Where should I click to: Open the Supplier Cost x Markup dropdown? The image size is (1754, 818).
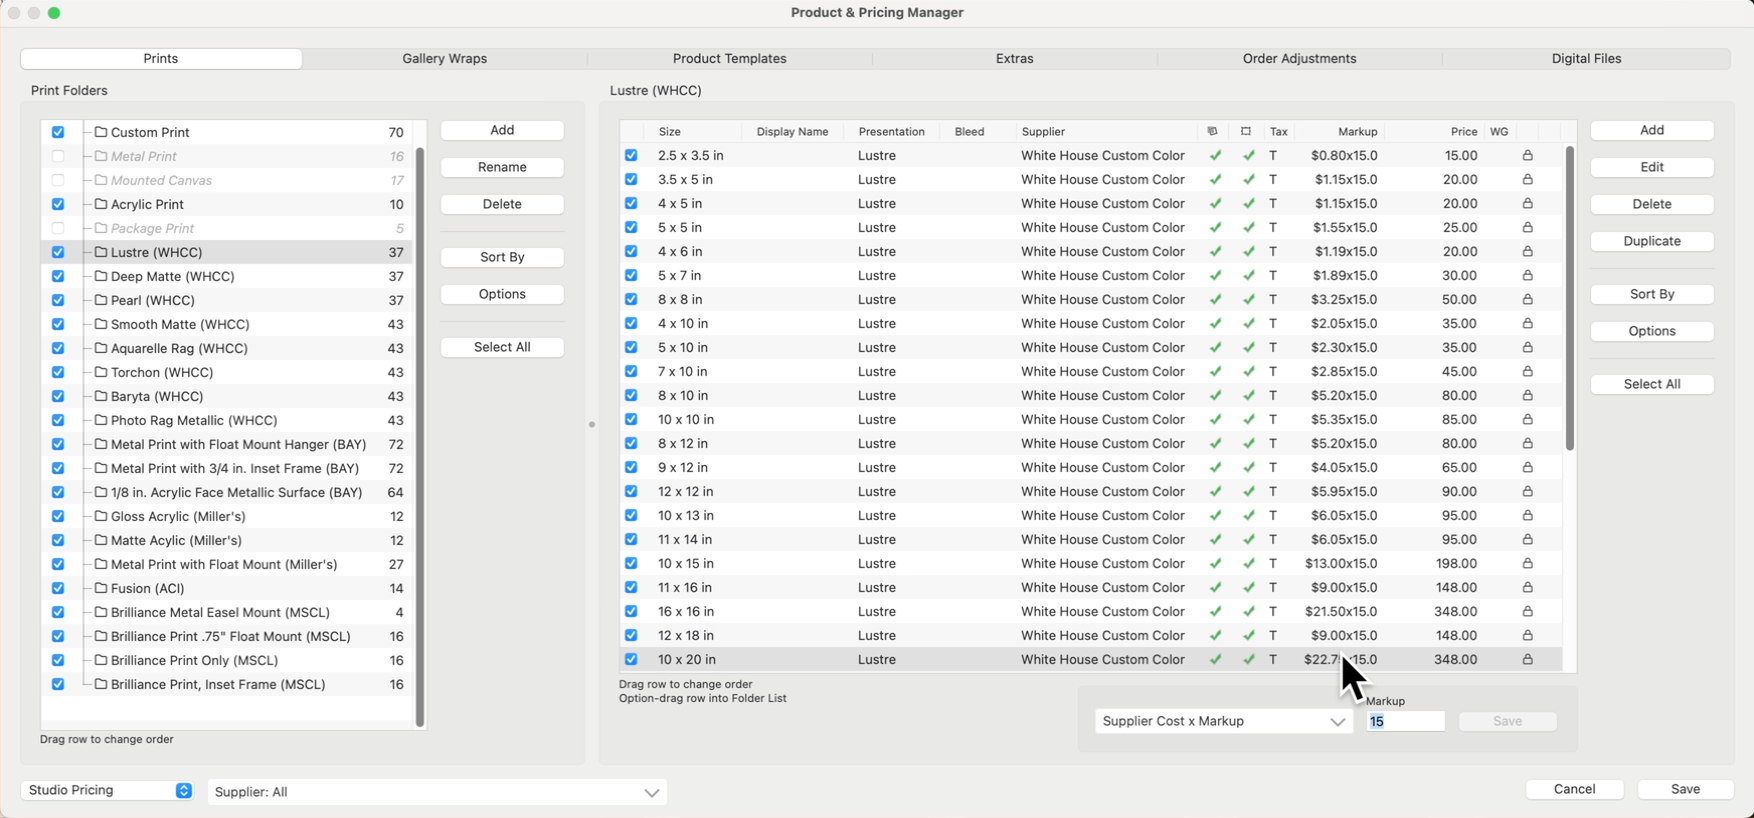point(1223,721)
